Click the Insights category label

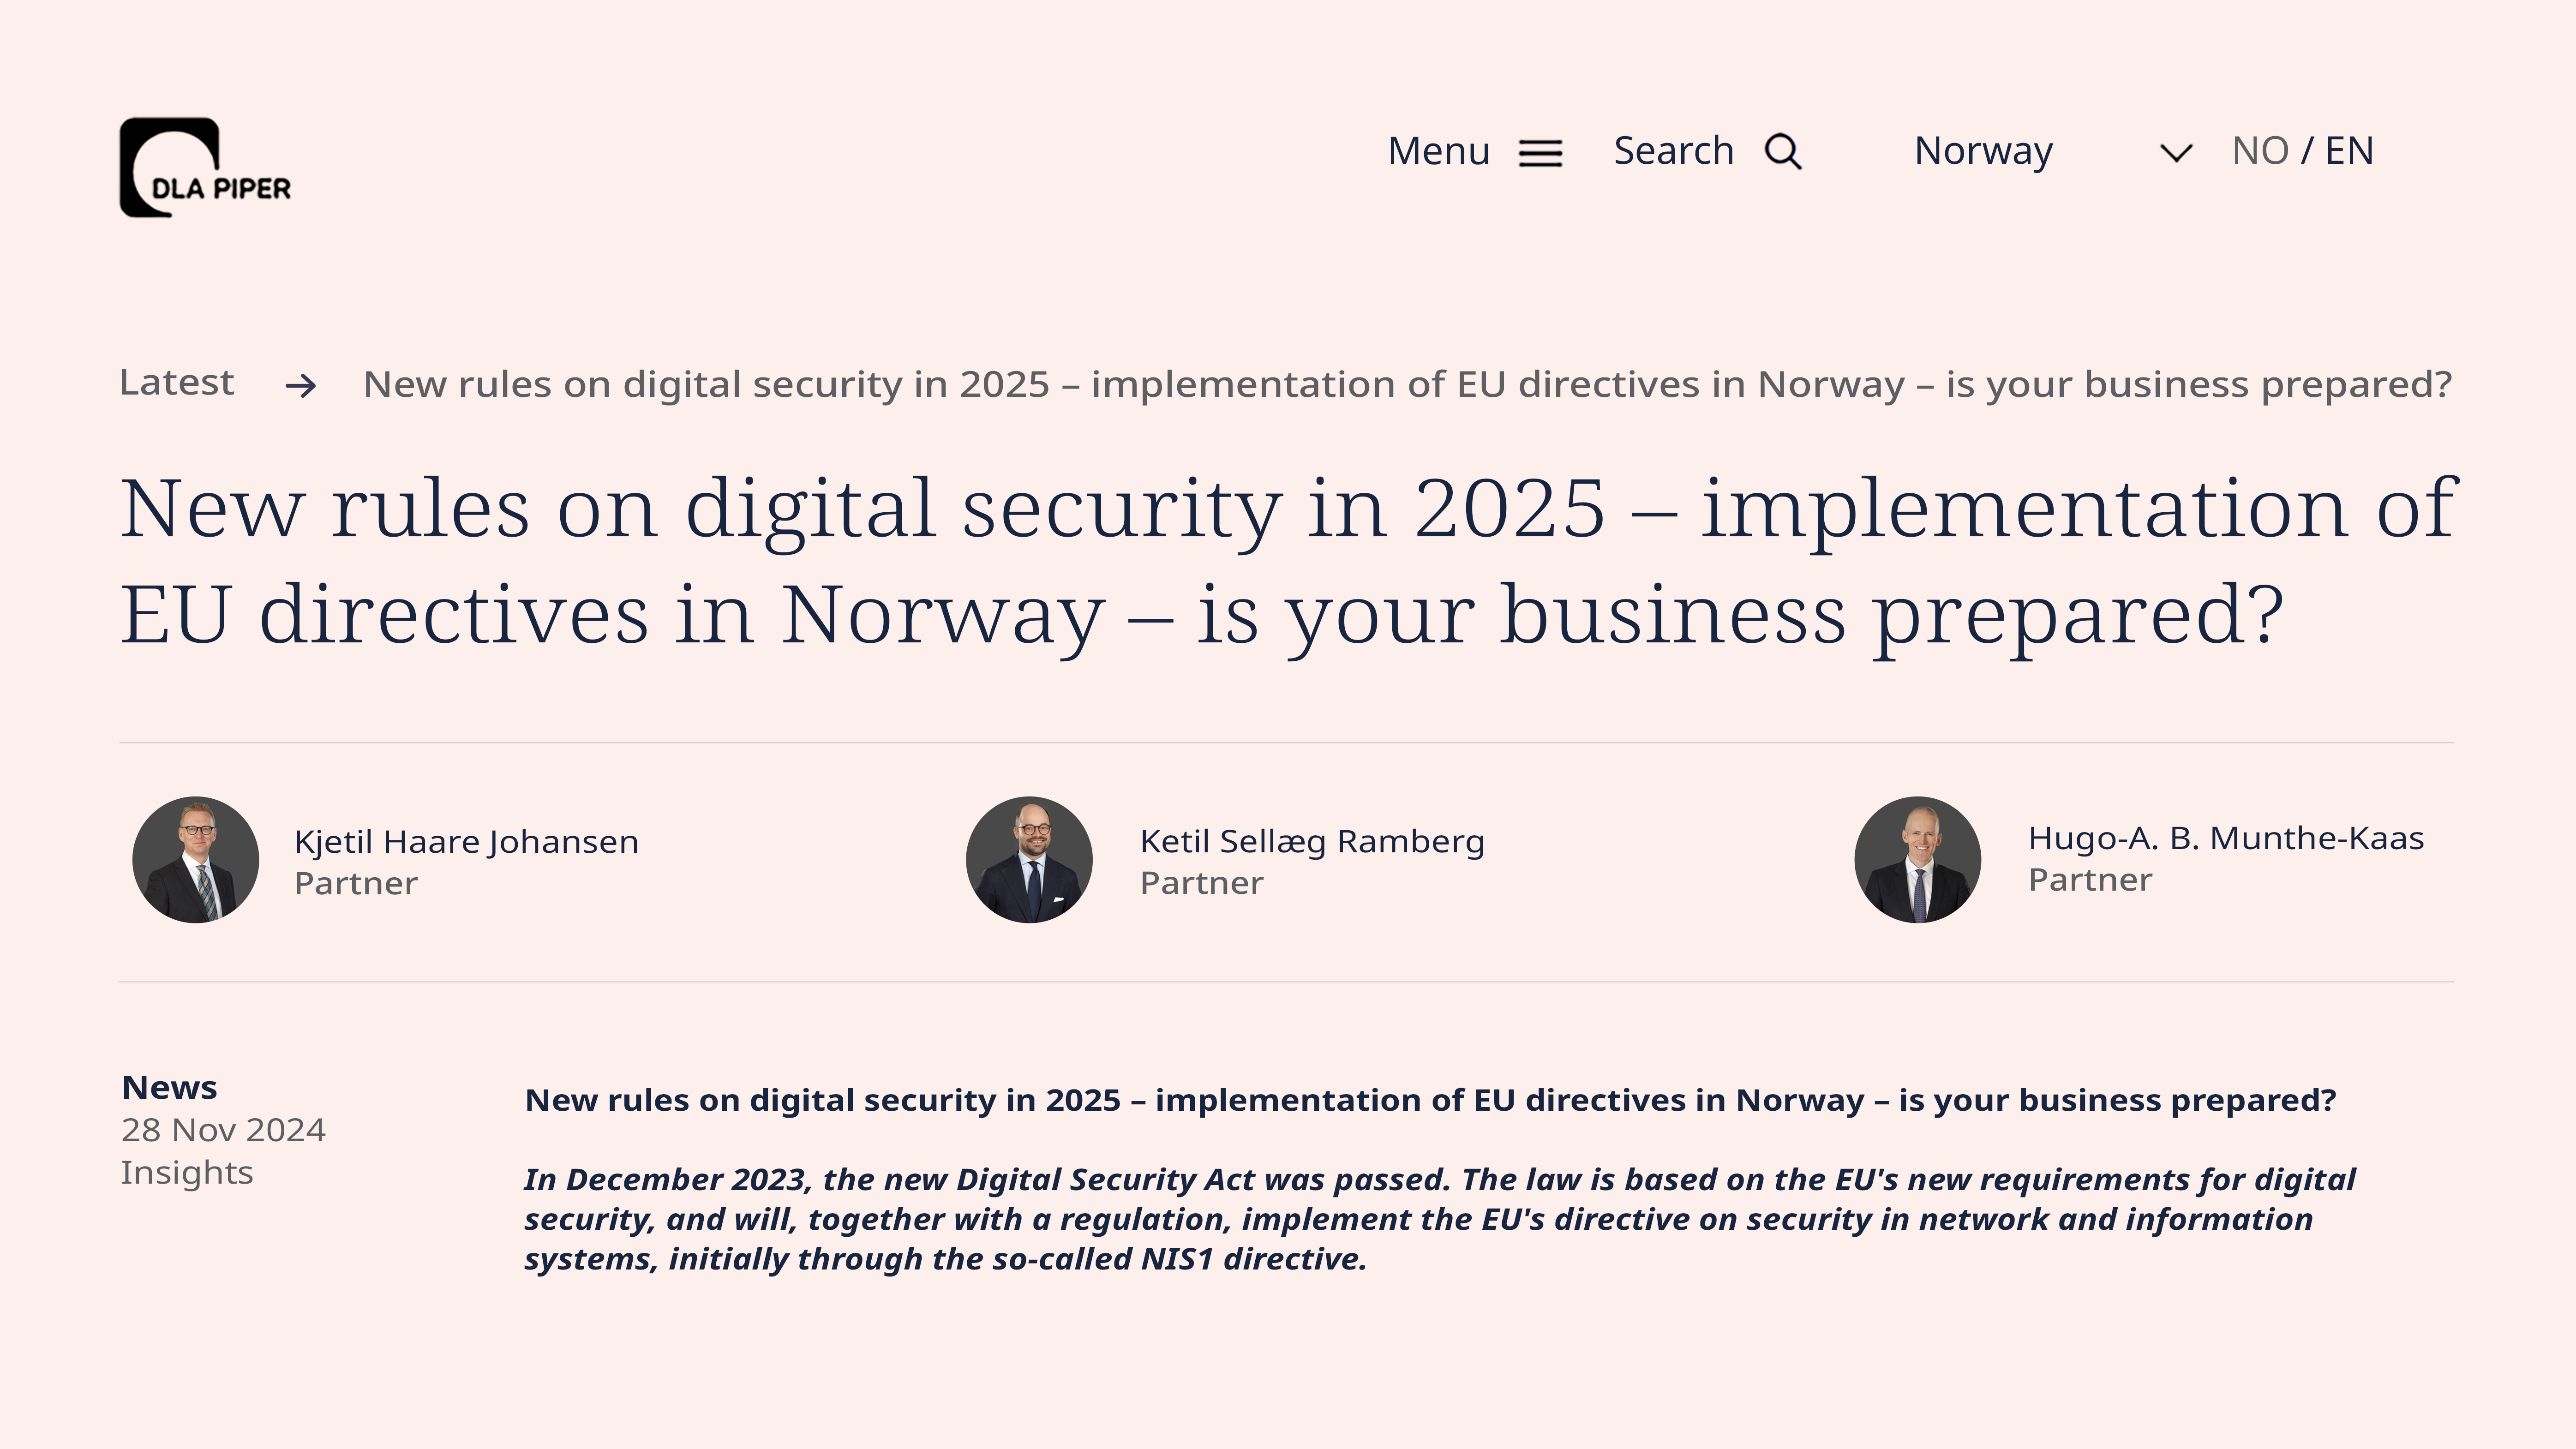(x=187, y=1172)
